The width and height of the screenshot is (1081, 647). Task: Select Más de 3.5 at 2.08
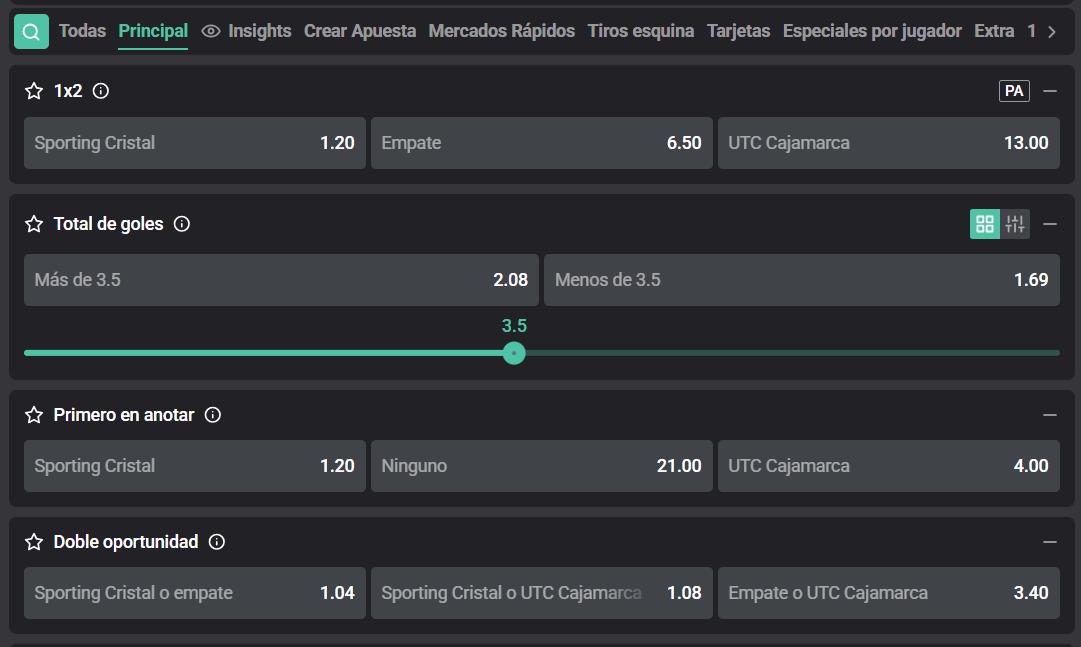point(281,280)
